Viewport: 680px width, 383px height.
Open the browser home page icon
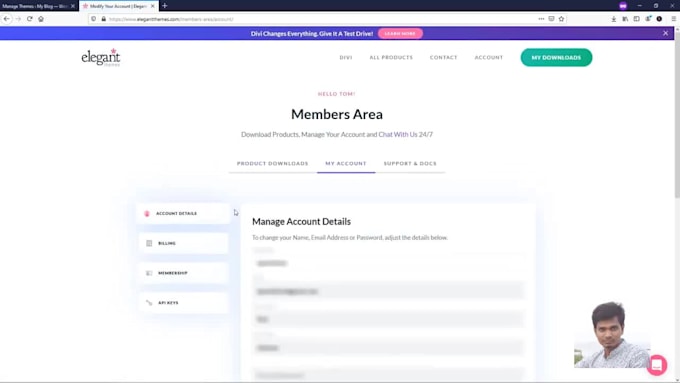(x=41, y=19)
